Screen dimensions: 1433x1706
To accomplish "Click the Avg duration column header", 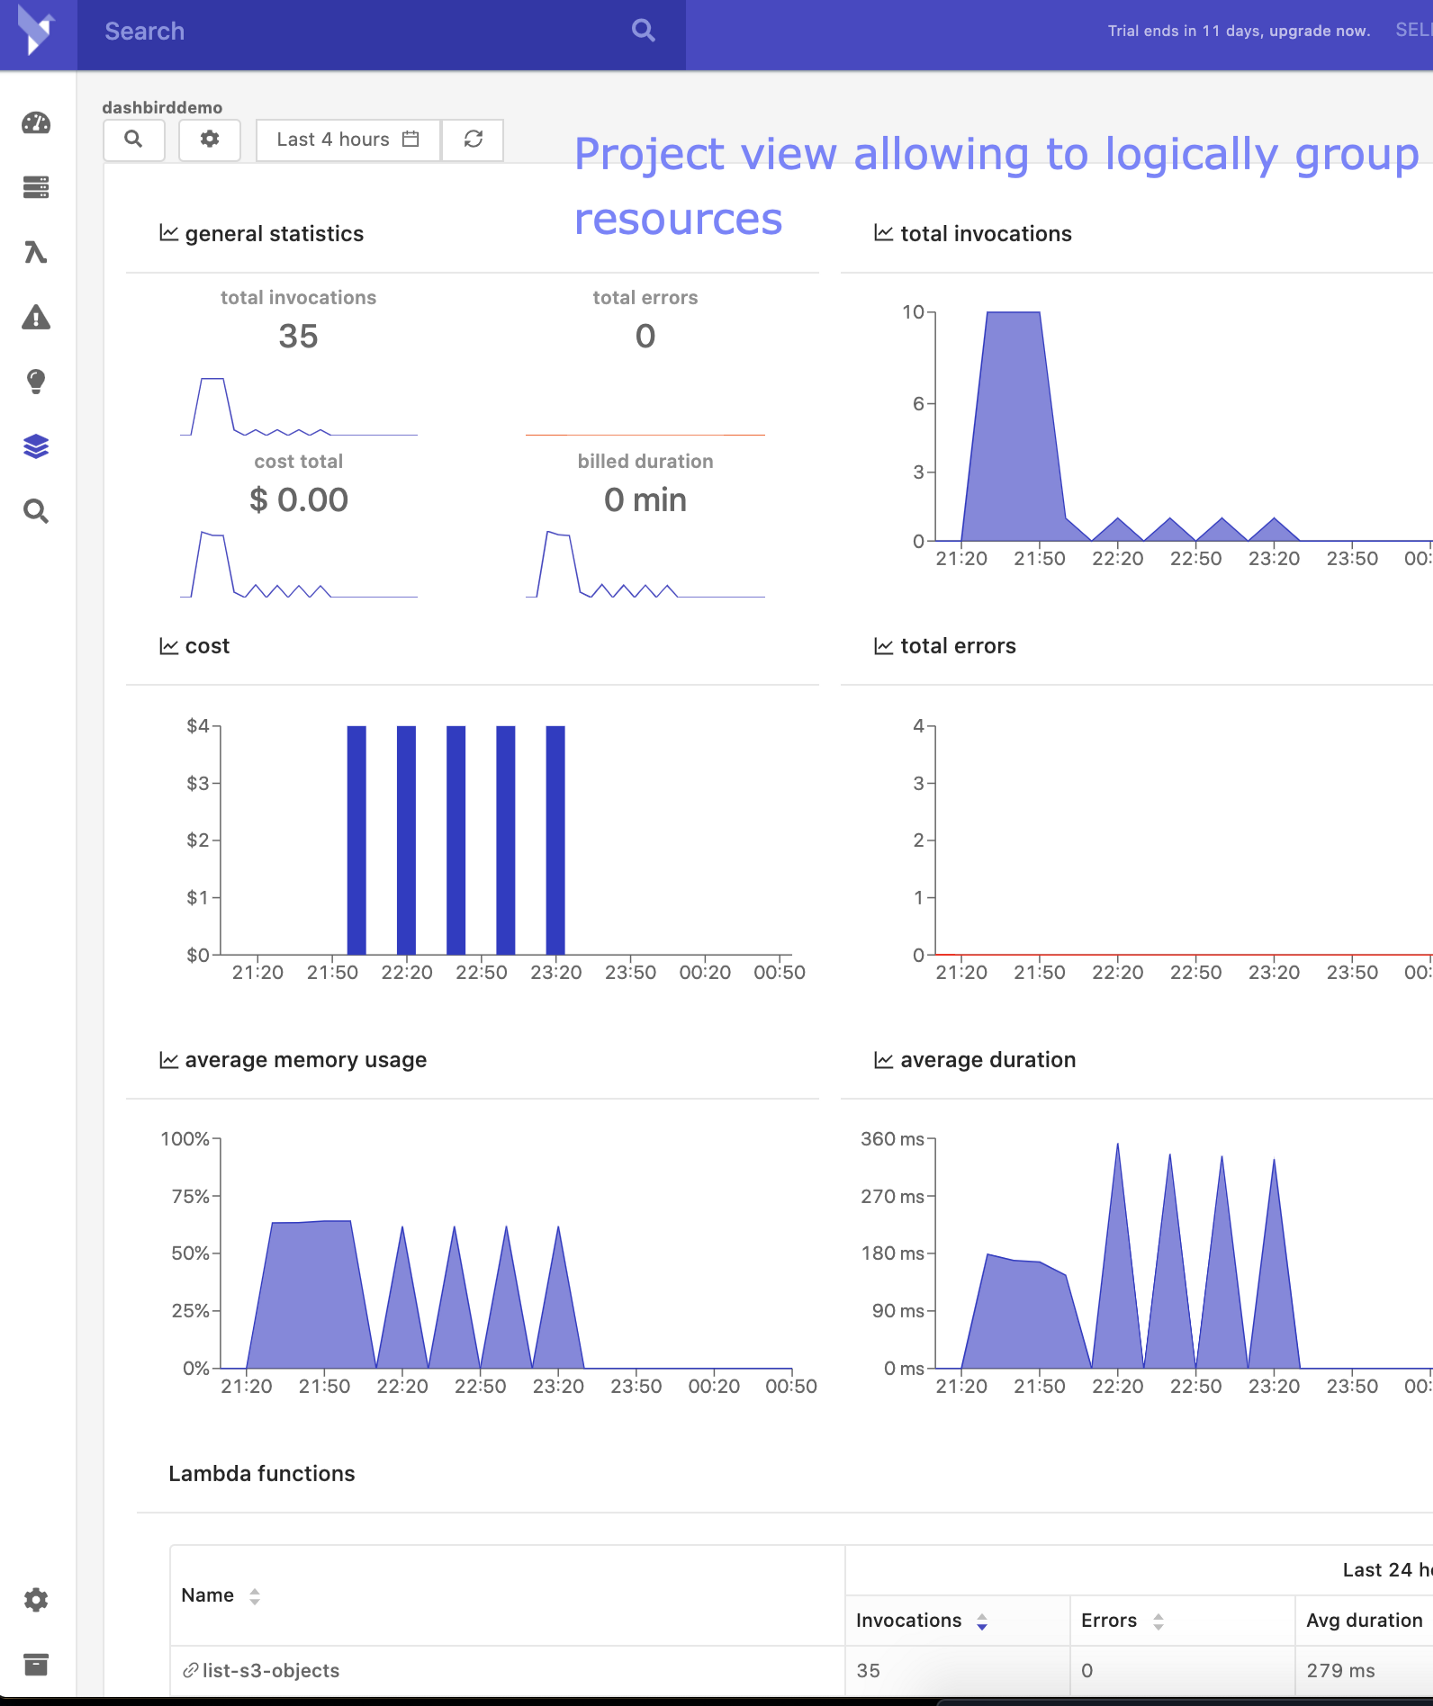I will [1364, 1620].
